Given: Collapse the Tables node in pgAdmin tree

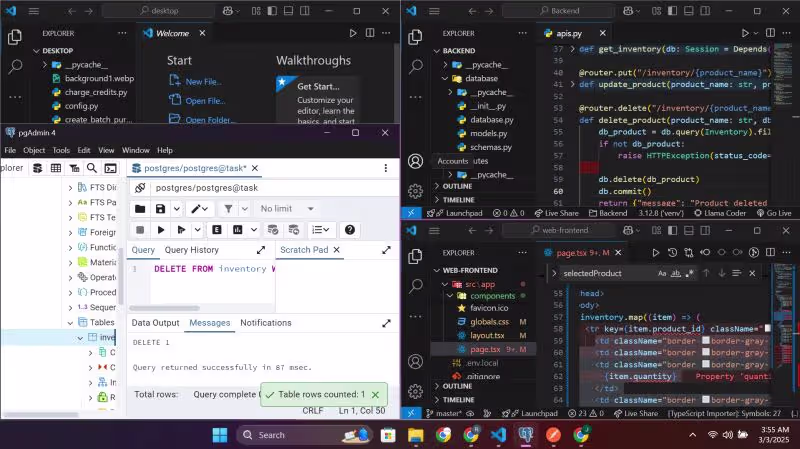Looking at the screenshot, I should (x=70, y=322).
